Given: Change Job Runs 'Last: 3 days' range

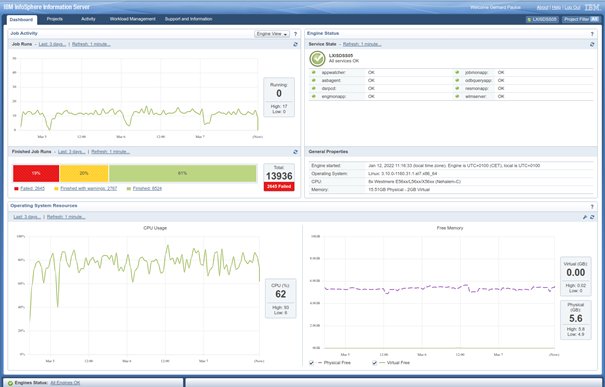Looking at the screenshot, I should pyautogui.click(x=52, y=44).
